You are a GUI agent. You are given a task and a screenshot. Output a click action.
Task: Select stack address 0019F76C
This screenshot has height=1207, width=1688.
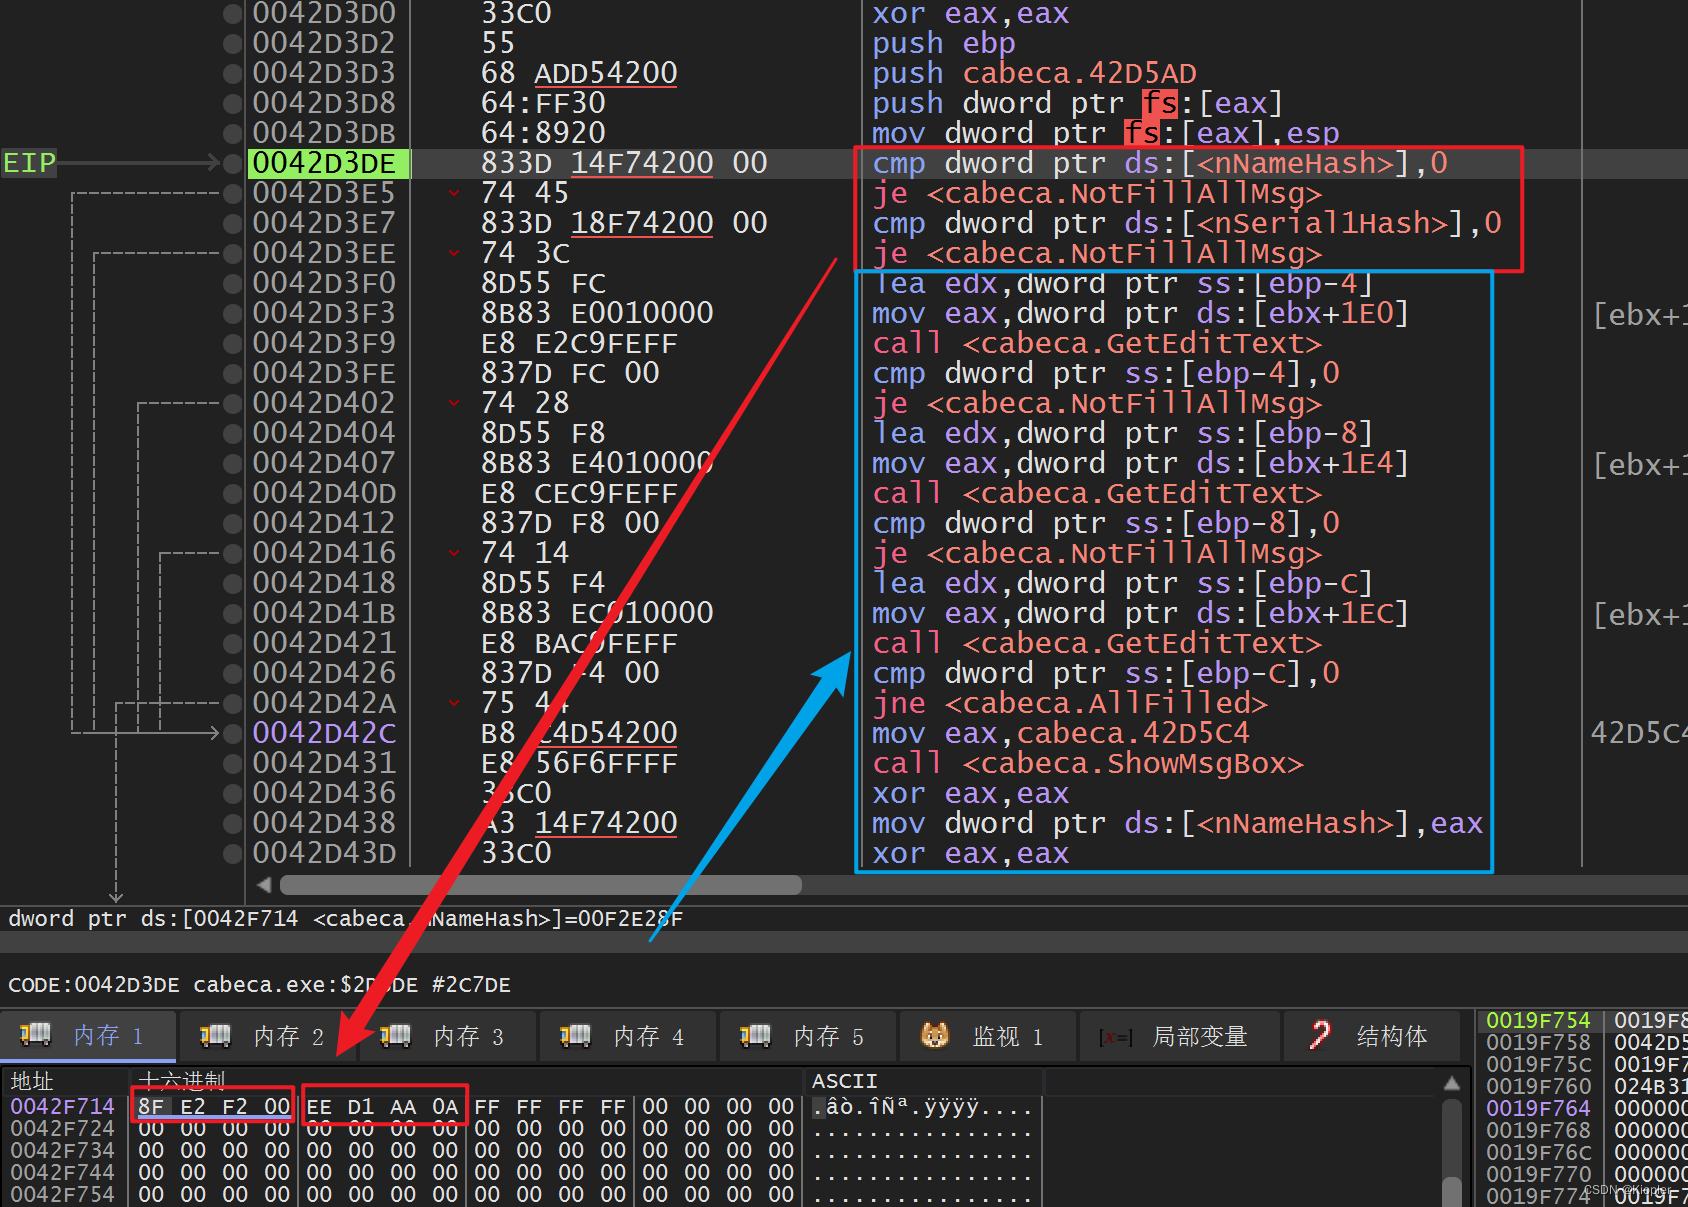click(x=1538, y=1152)
